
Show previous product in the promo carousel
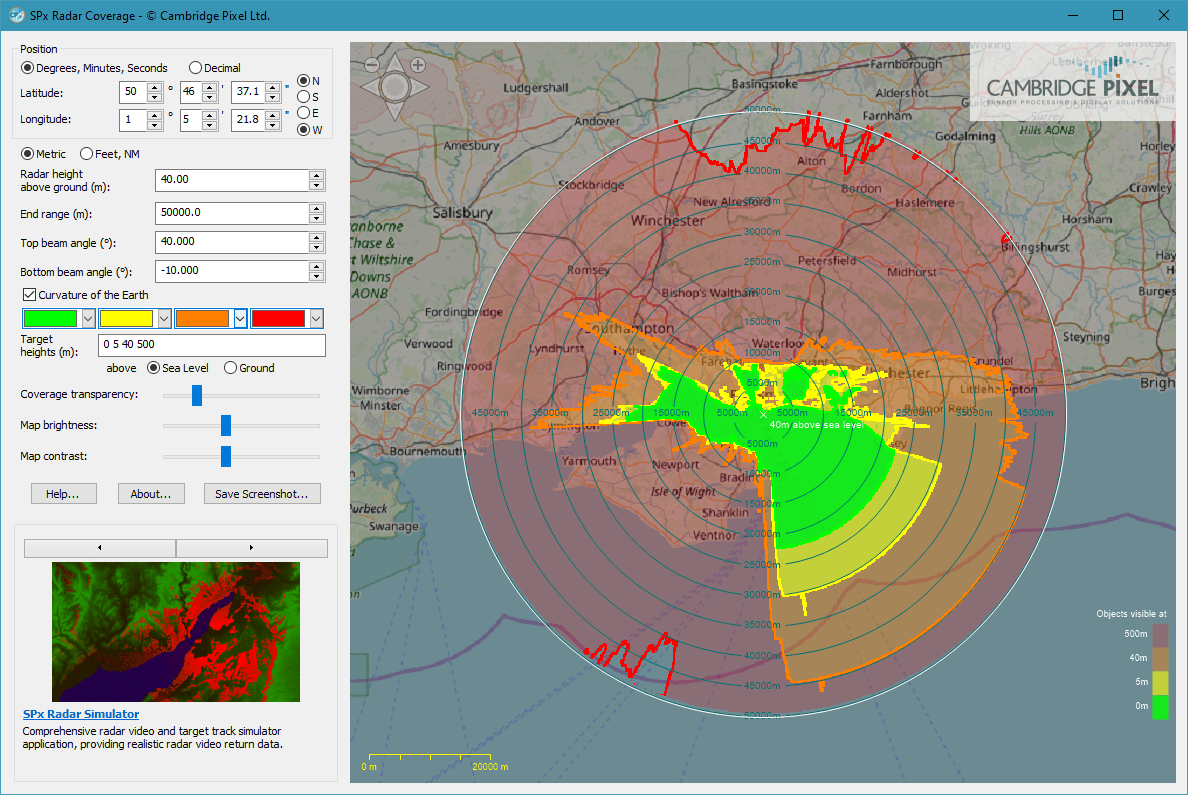[98, 547]
